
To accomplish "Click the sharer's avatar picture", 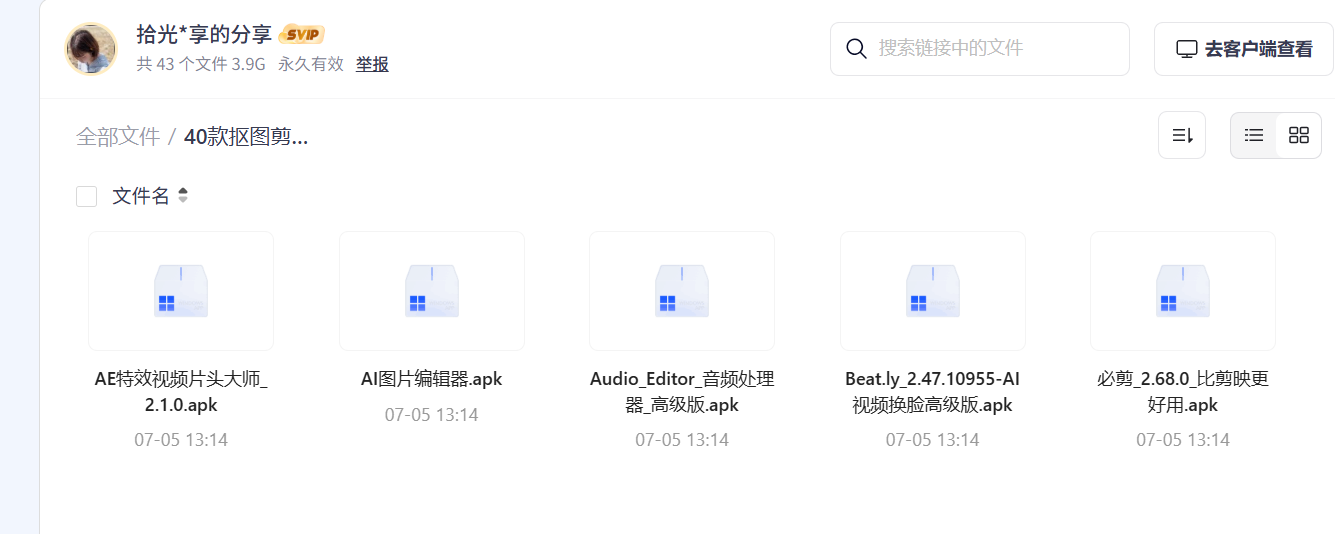I will [92, 49].
